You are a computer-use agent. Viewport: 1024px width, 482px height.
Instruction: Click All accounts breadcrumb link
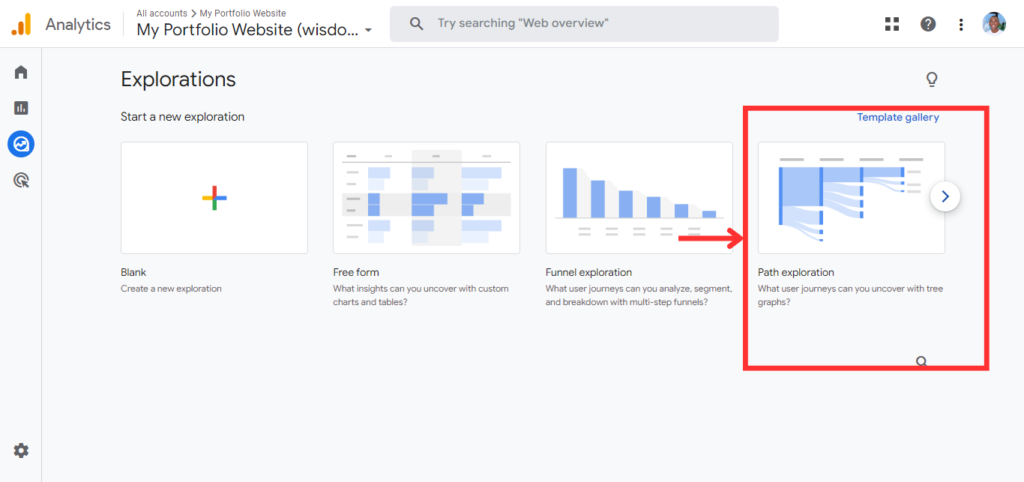click(161, 13)
